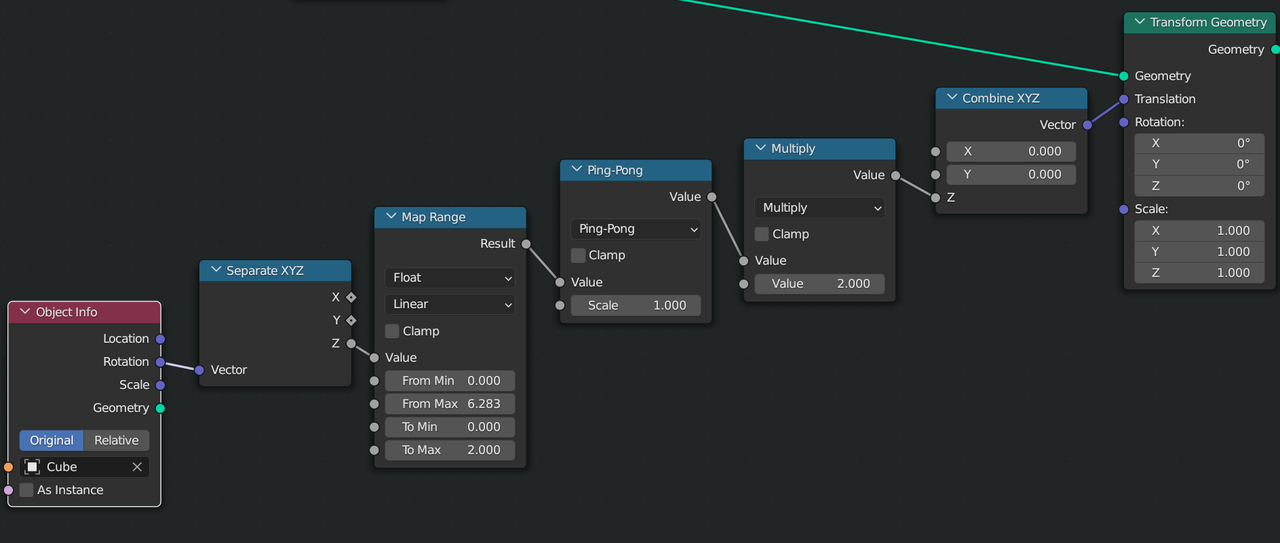1280x543 pixels.
Task: Click the Ping-Pong Scale 1.000 field
Action: click(636, 305)
